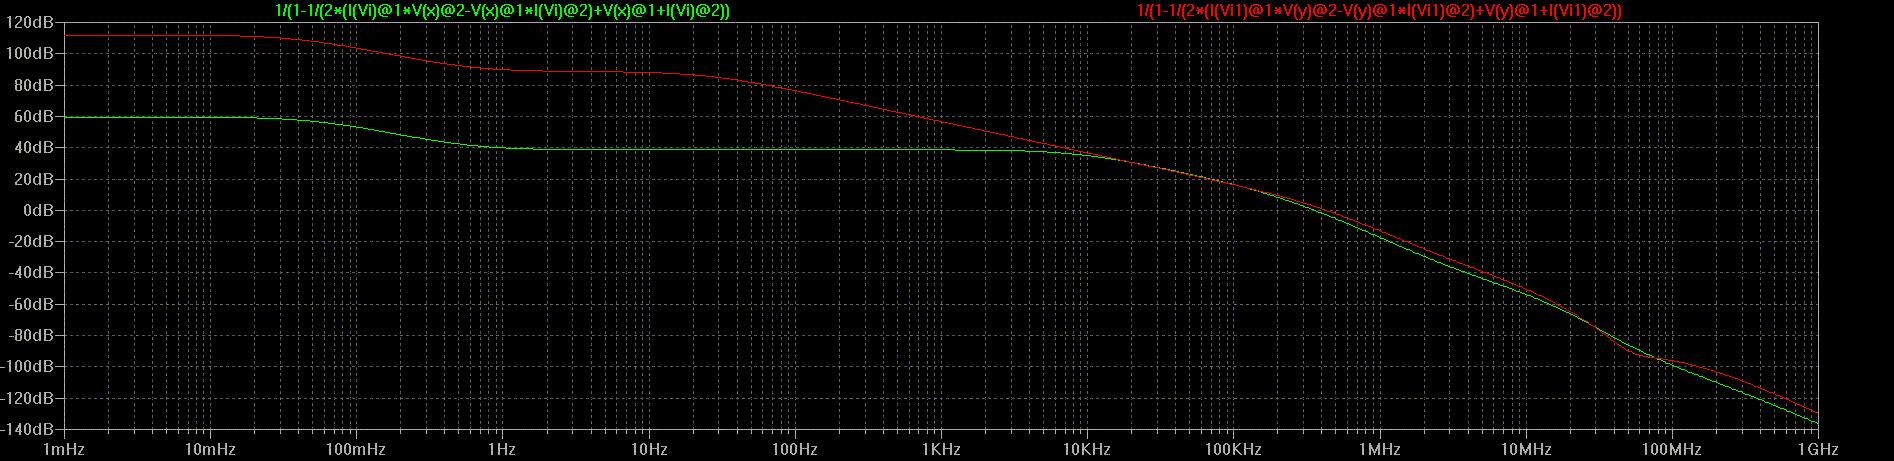Click the 120dB vertical axis label
The height and width of the screenshot is (461, 1894).
[30, 23]
